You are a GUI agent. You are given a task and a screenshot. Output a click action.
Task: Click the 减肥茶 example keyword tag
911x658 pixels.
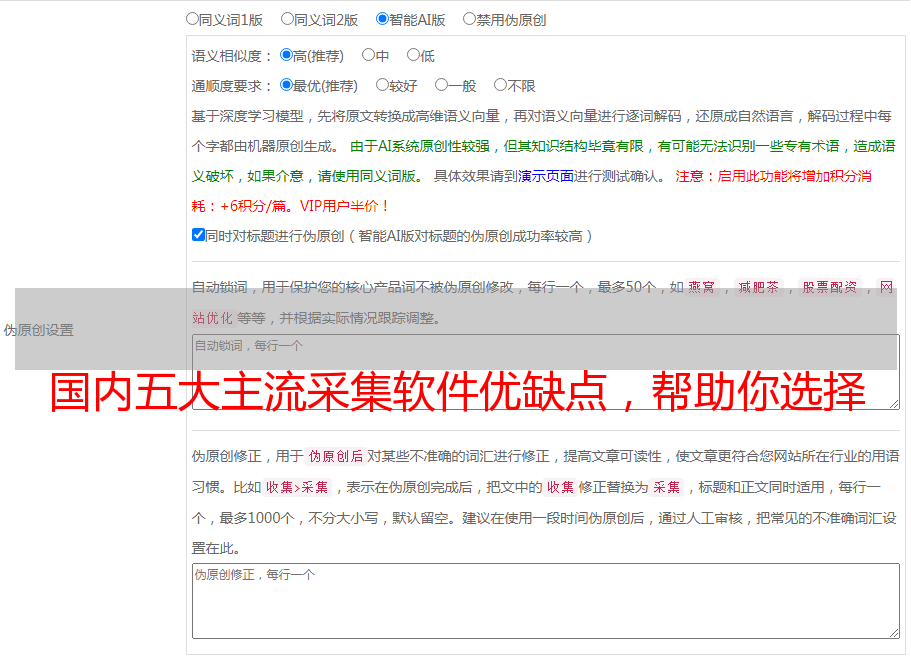coord(758,287)
